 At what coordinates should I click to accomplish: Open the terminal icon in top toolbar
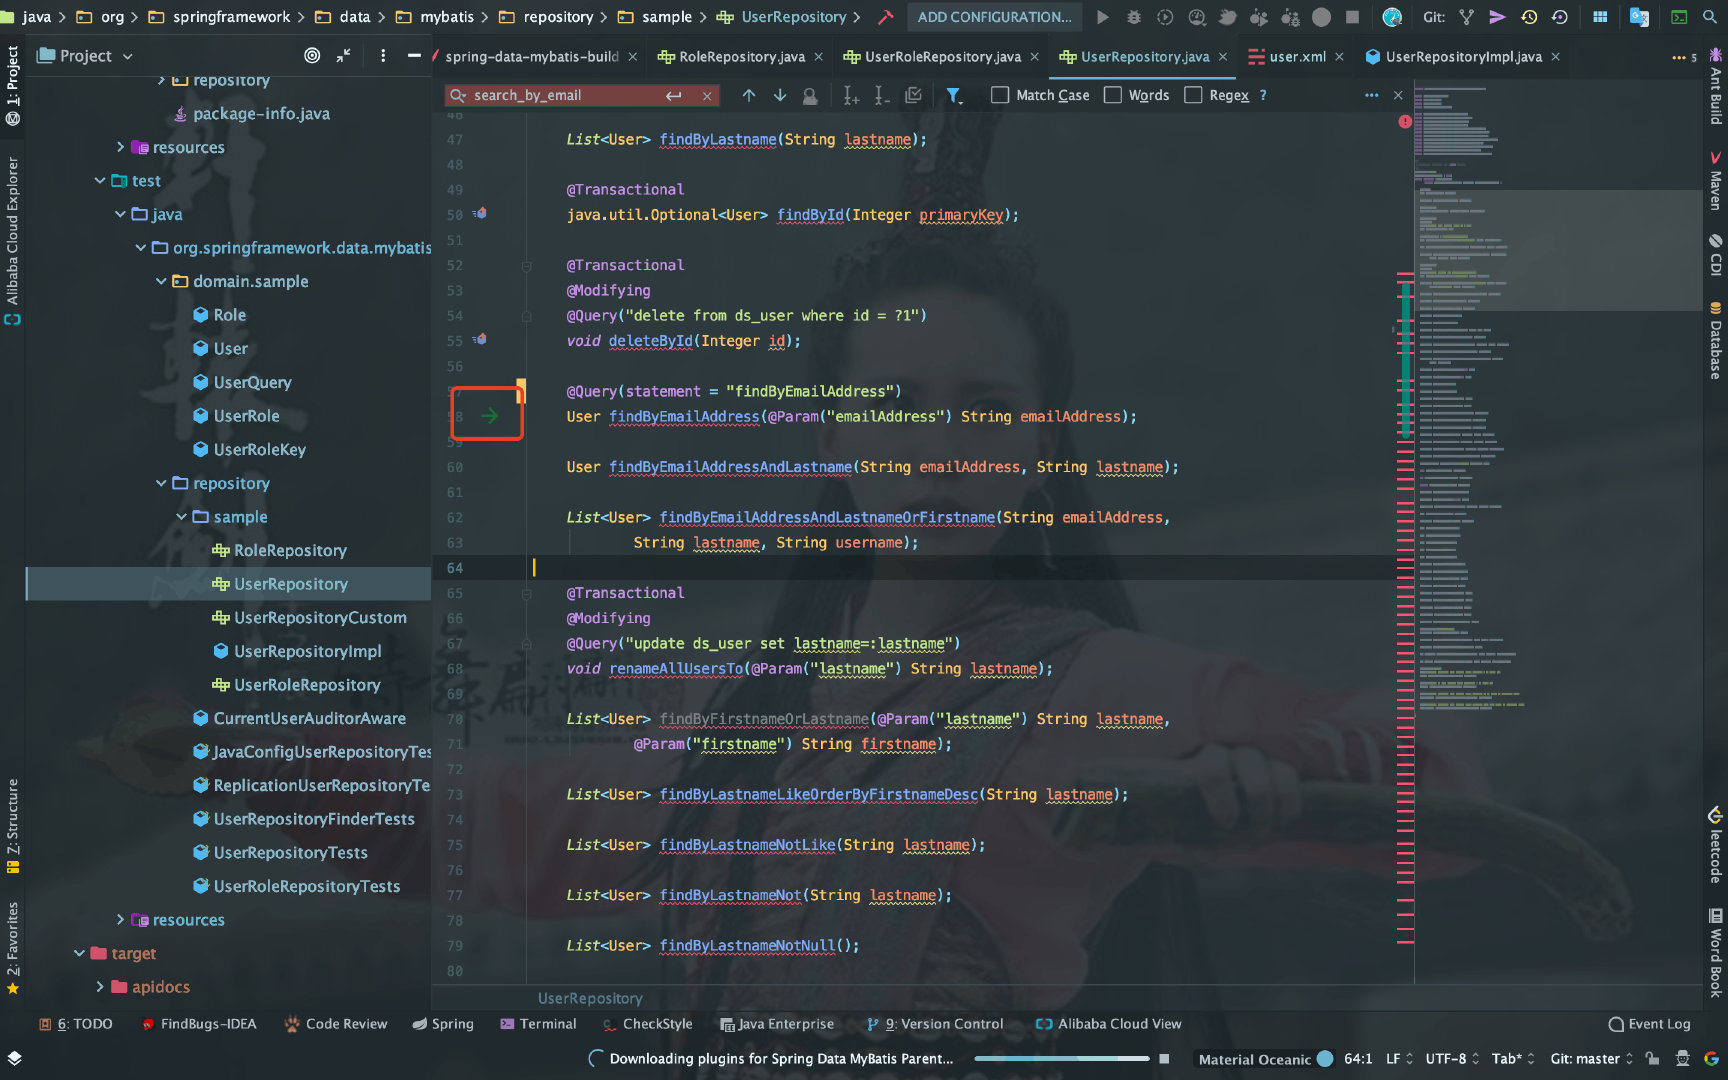pyautogui.click(x=1680, y=17)
